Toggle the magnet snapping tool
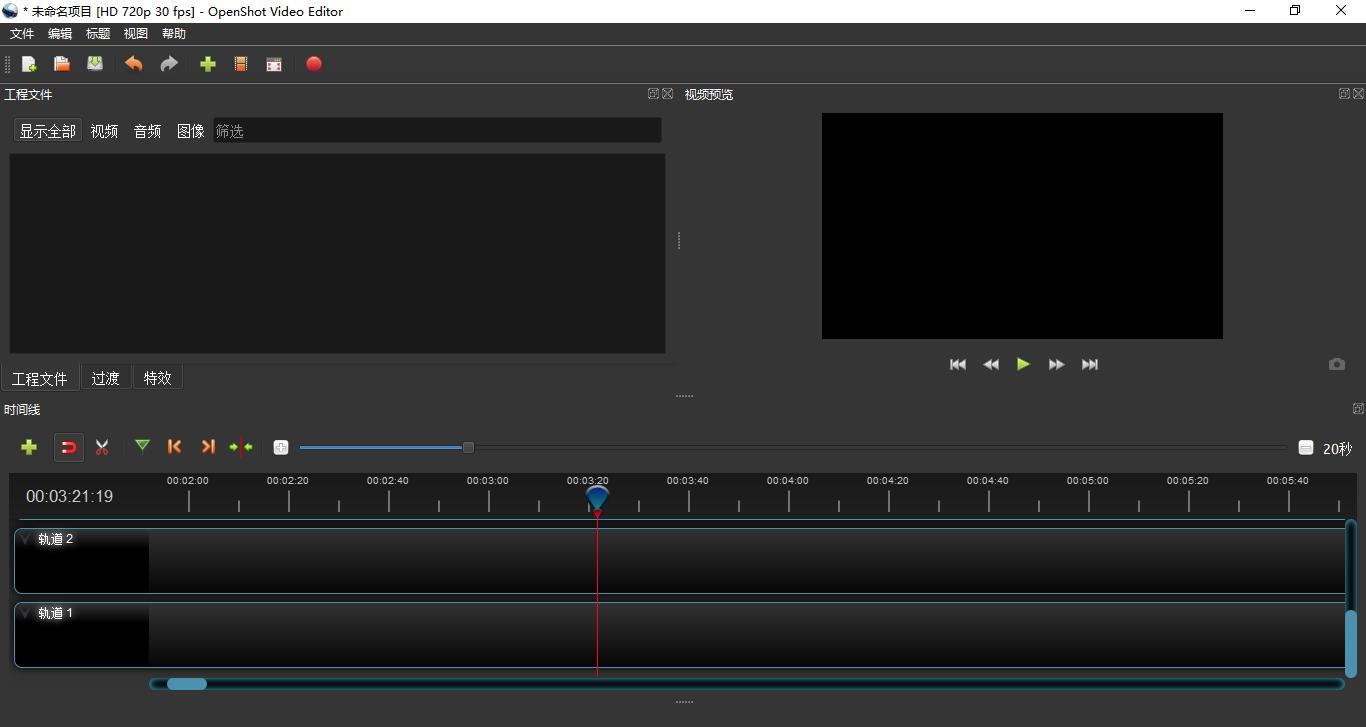The height and width of the screenshot is (727, 1366). click(68, 447)
